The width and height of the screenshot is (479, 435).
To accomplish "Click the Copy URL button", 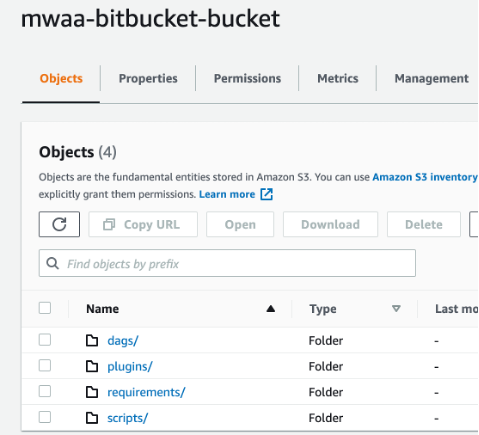I will (x=143, y=224).
